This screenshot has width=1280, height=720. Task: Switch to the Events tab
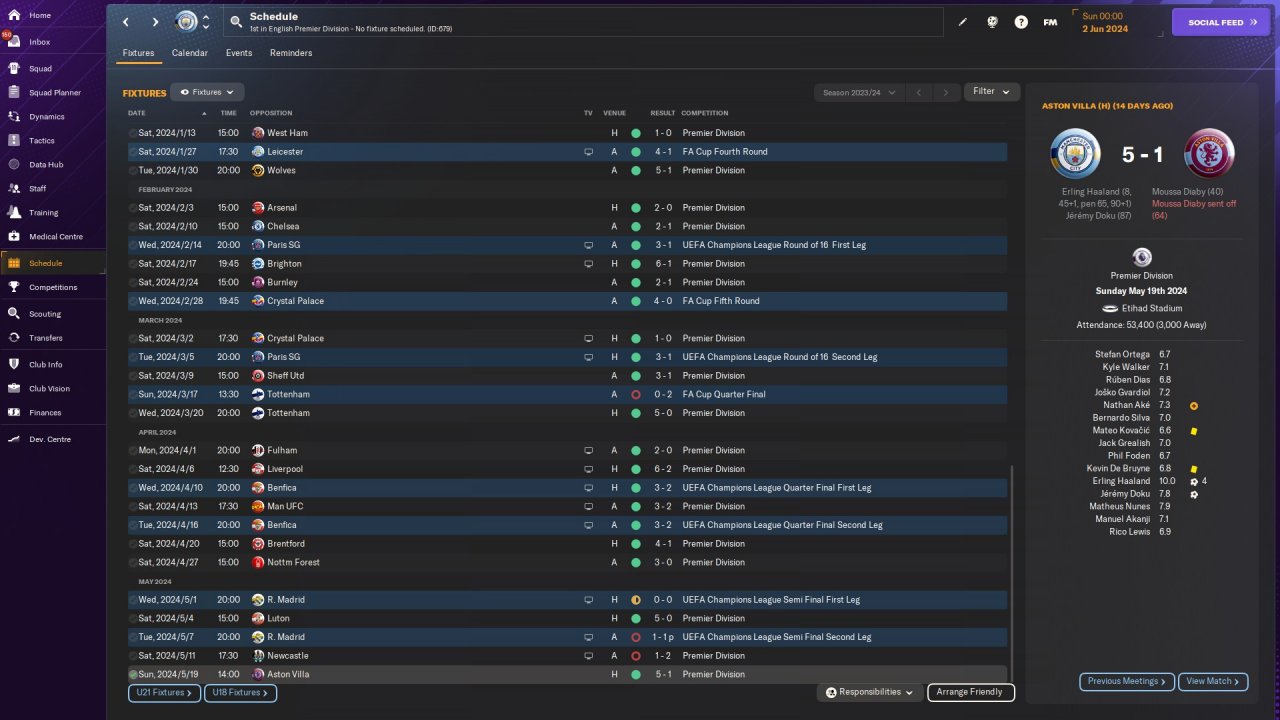click(x=239, y=53)
